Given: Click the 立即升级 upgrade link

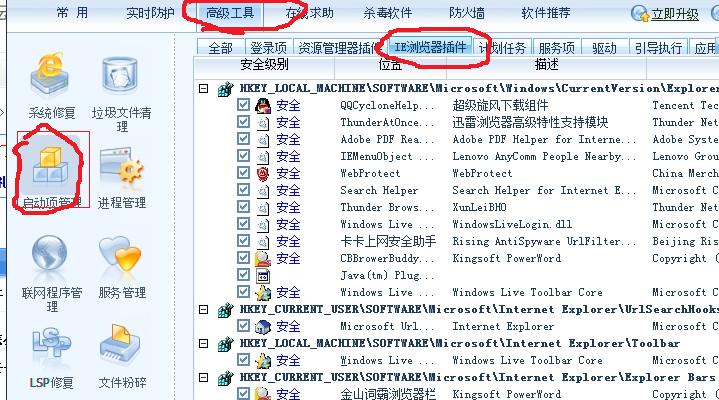Looking at the screenshot, I should coord(675,14).
